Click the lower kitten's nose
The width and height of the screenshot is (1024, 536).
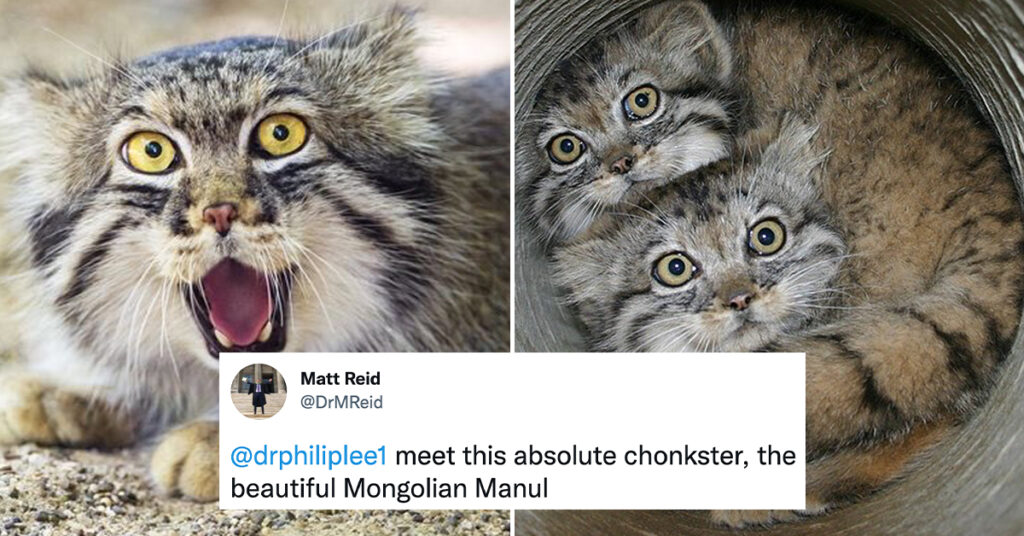click(x=740, y=300)
